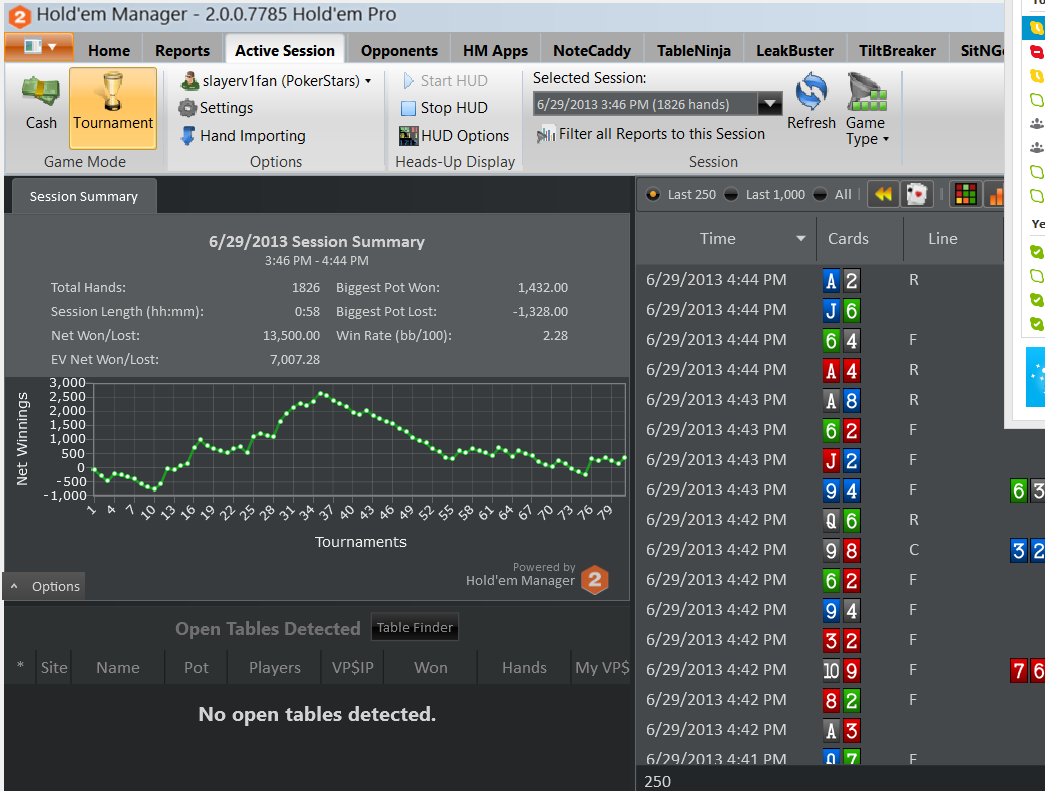Viewport: 1045px width, 791px height.
Task: Click the Won column header
Action: (x=431, y=668)
